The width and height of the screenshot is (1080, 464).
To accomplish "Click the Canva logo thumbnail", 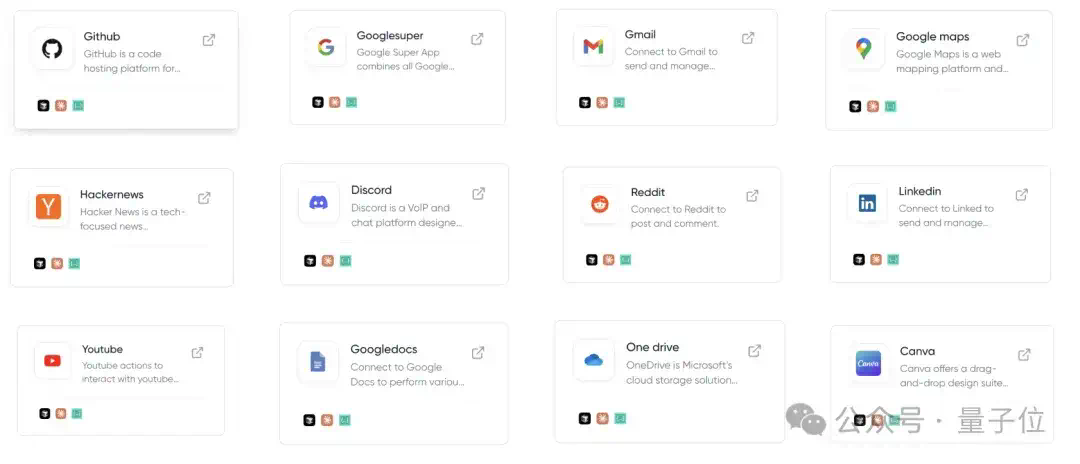I will pyautogui.click(x=868, y=363).
